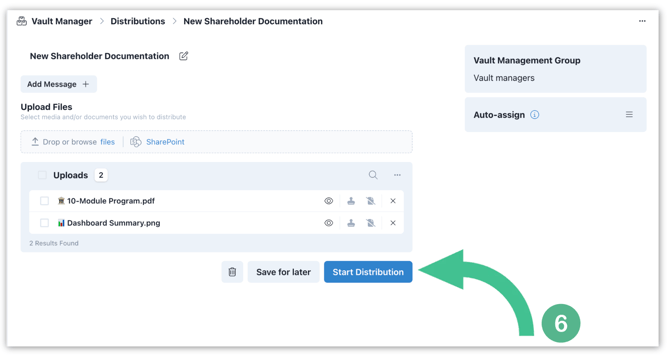
Task: Preview Dashboard Summary.png with eye icon
Action: (x=329, y=223)
